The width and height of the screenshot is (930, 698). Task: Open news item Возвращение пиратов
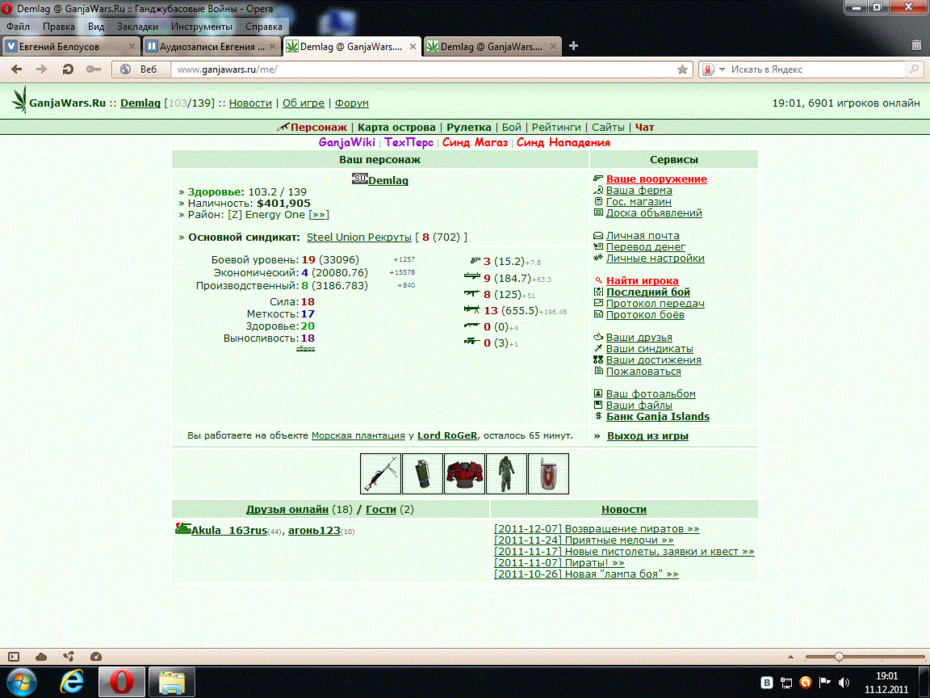coord(597,528)
